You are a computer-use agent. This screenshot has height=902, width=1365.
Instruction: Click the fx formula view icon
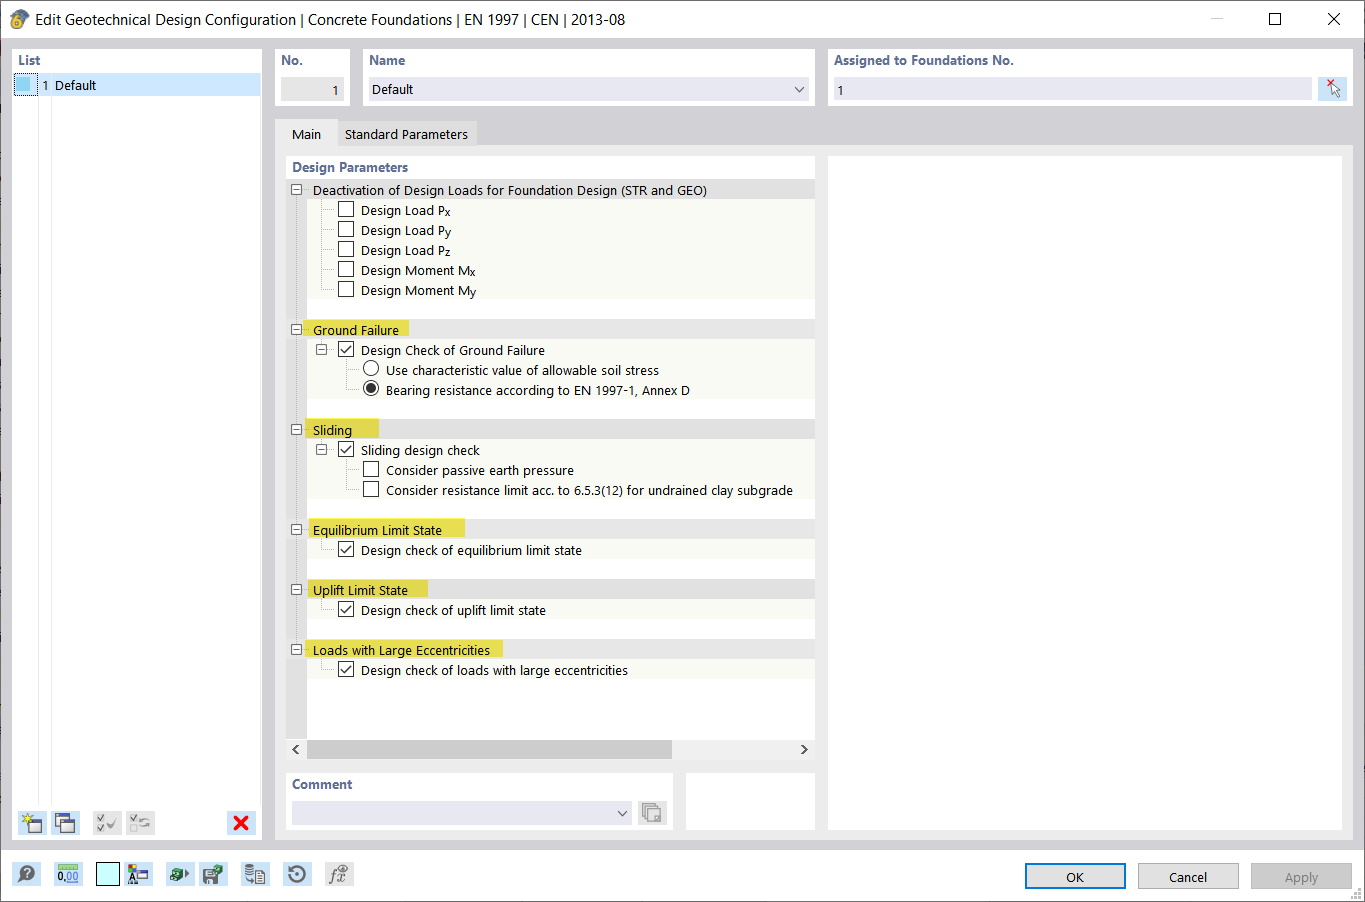[x=339, y=874]
